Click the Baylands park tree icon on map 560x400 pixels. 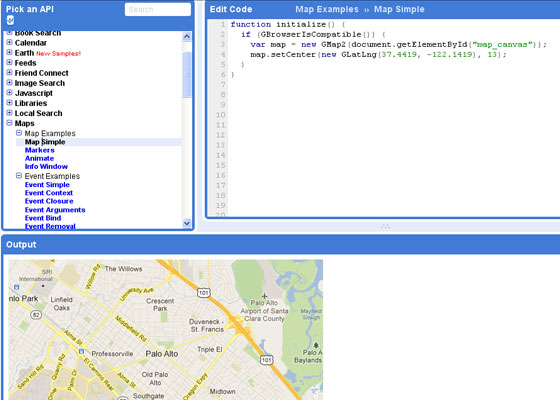coord(316,345)
